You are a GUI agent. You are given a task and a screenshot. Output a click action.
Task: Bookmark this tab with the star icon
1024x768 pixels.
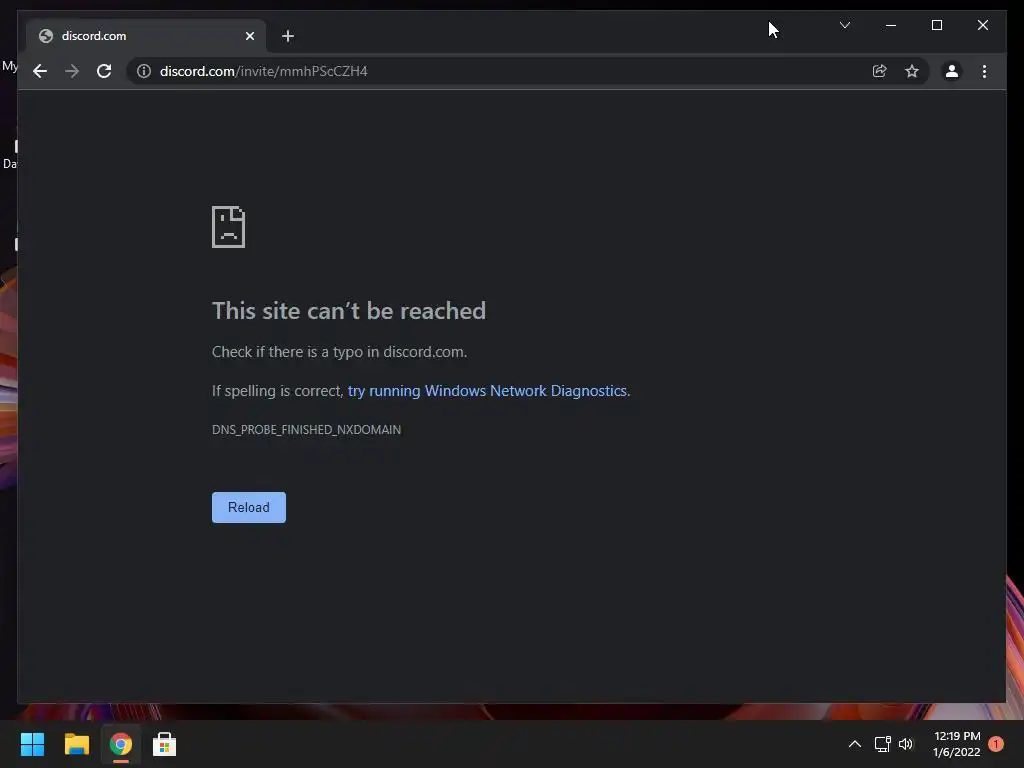coord(912,71)
